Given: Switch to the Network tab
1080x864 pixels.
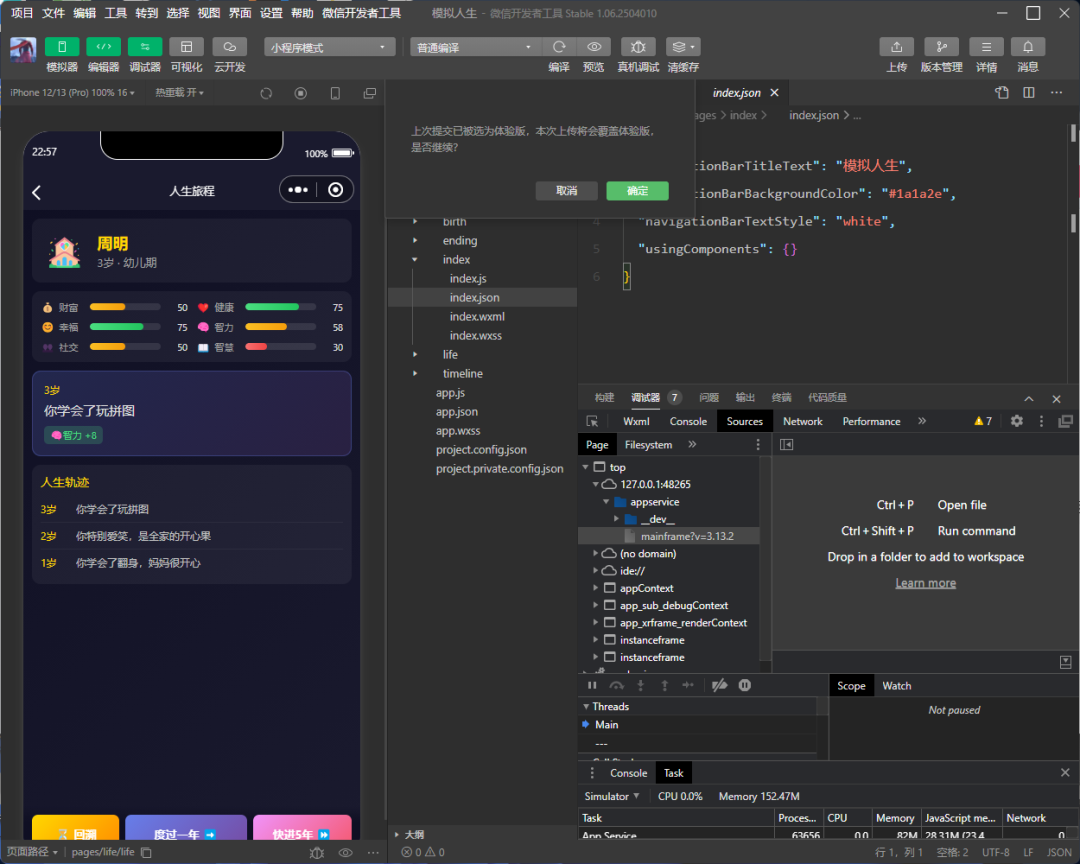Looking at the screenshot, I should point(803,421).
